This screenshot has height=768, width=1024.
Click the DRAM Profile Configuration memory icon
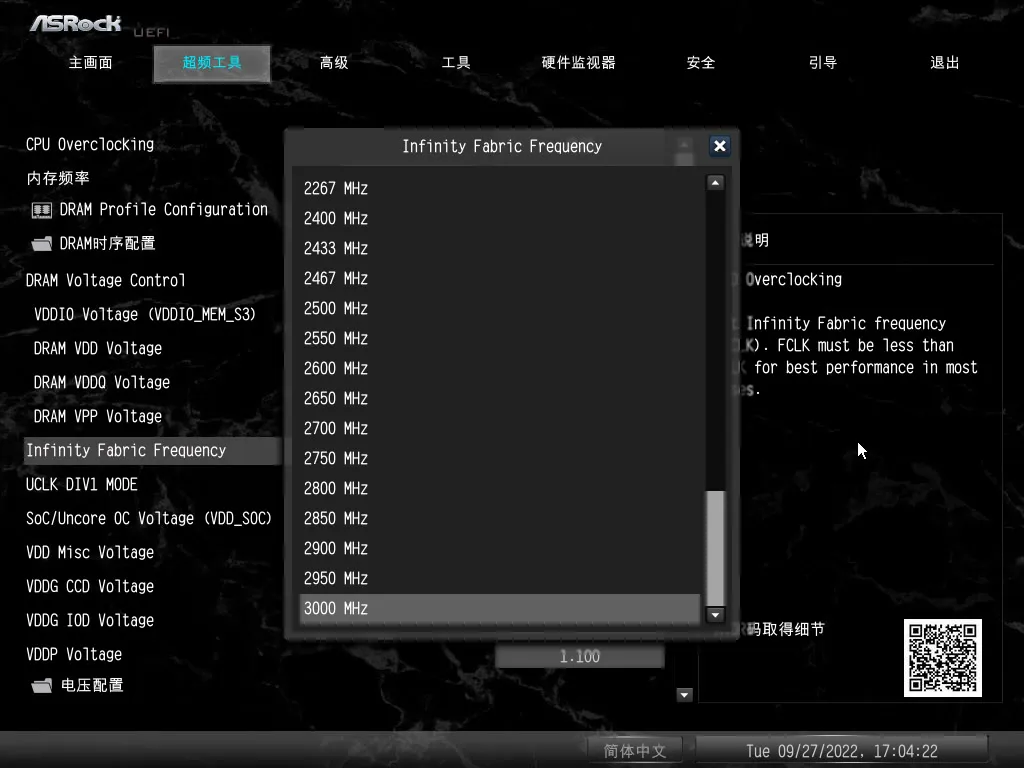42,210
